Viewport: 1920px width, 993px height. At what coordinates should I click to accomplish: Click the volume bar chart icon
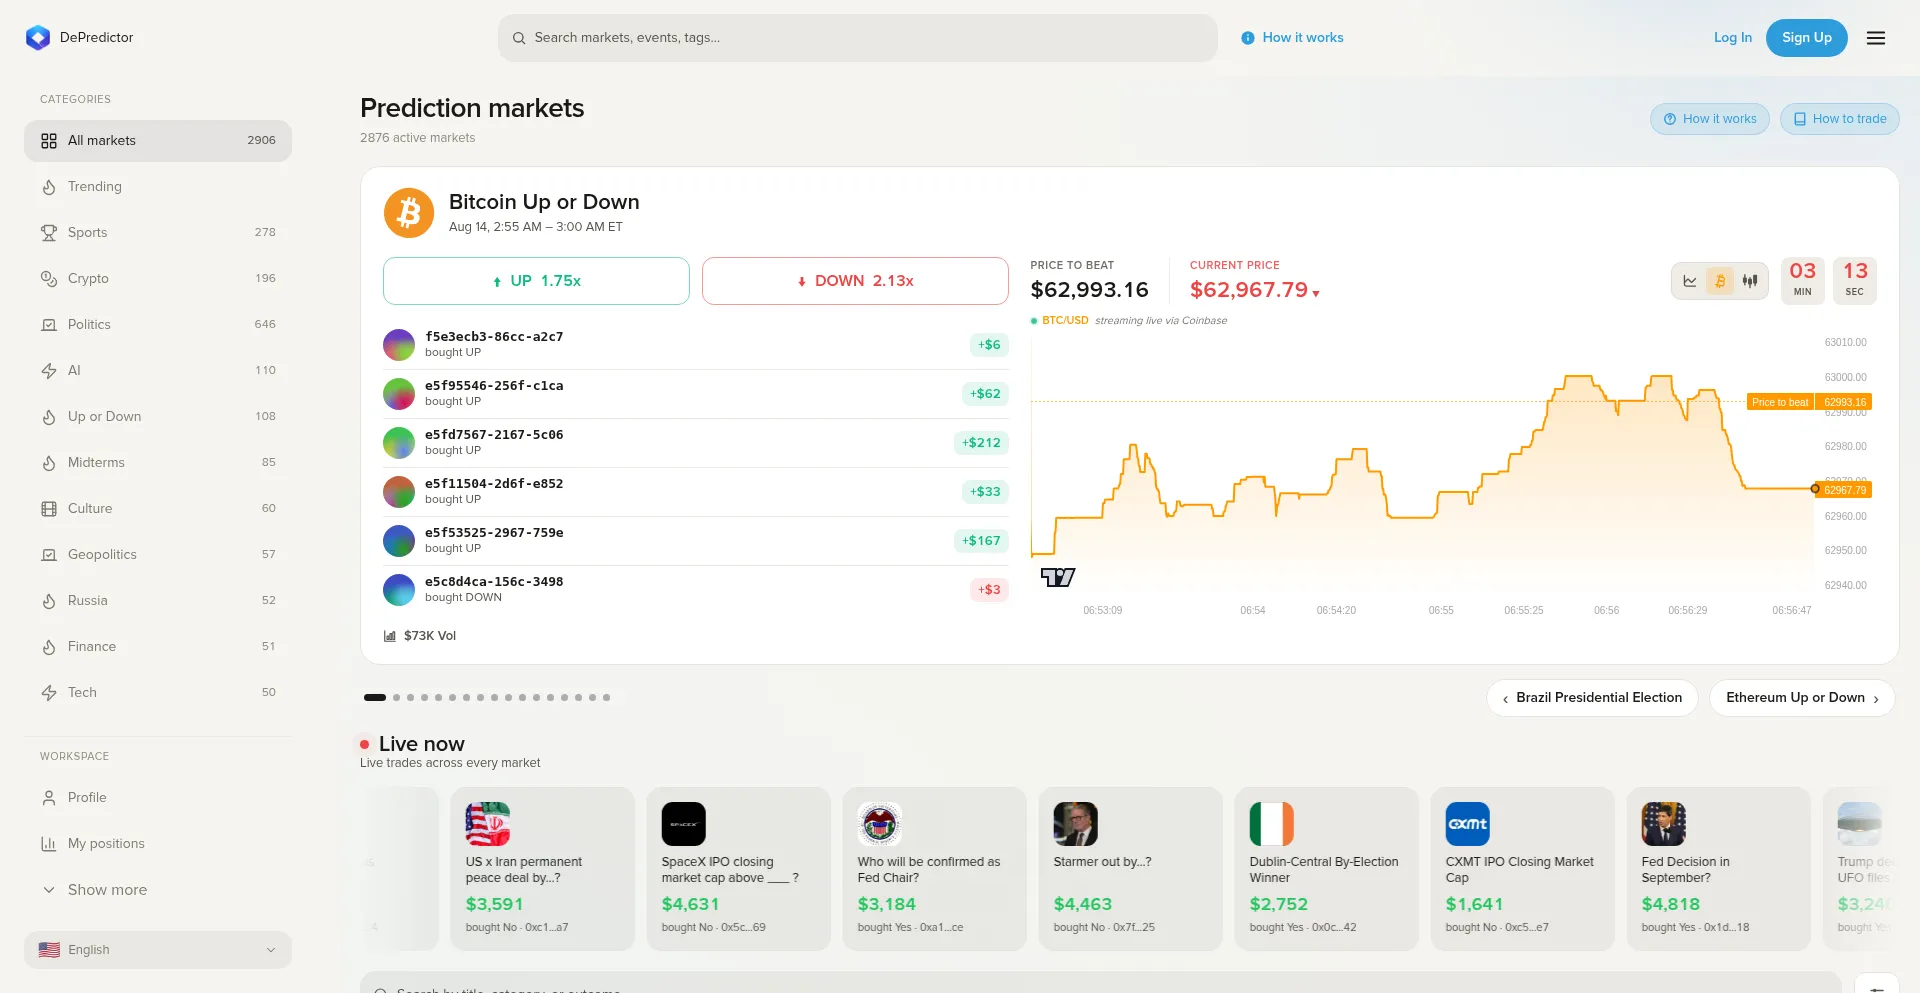click(390, 636)
